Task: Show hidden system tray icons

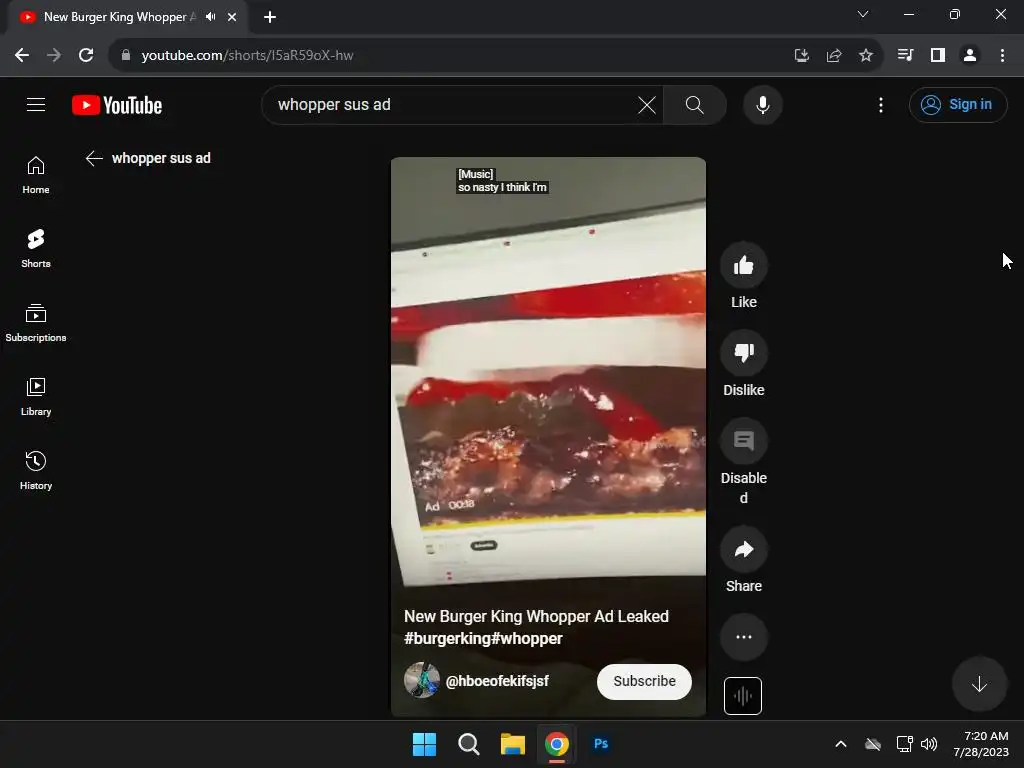Action: pyautogui.click(x=840, y=744)
